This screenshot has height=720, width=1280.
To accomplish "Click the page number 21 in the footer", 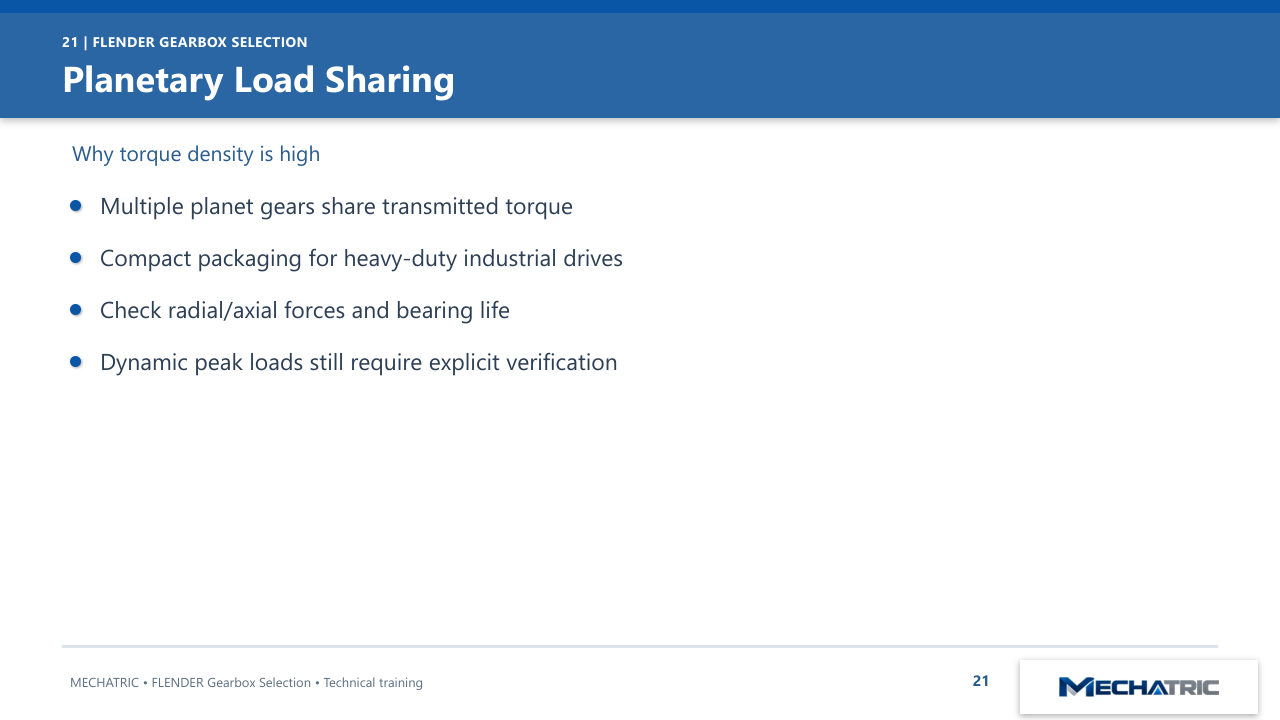I will pos(981,681).
